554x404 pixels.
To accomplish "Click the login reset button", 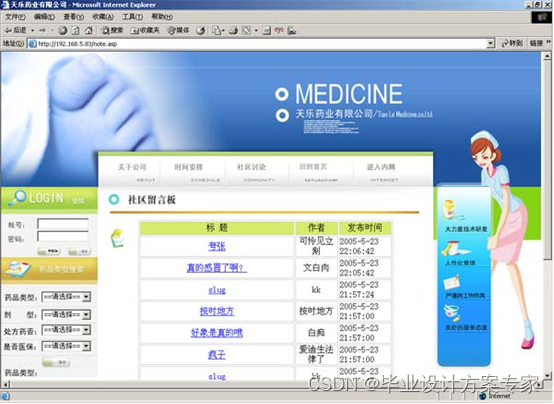I will click(x=79, y=251).
